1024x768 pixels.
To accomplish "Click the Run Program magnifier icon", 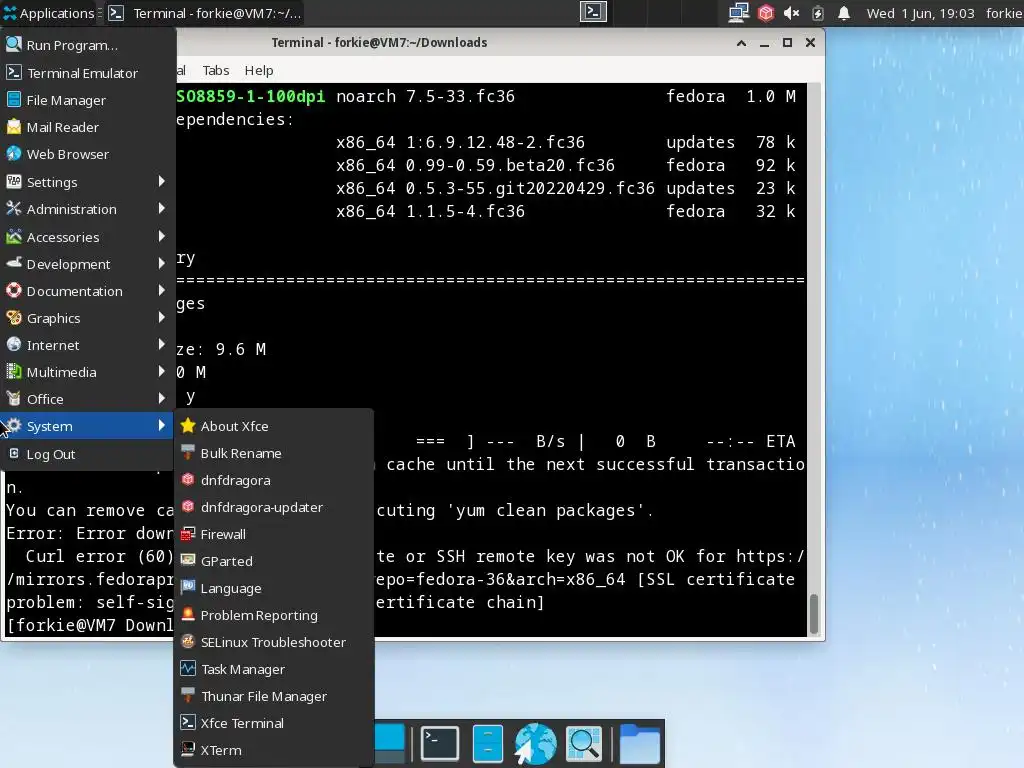I will (x=14, y=44).
